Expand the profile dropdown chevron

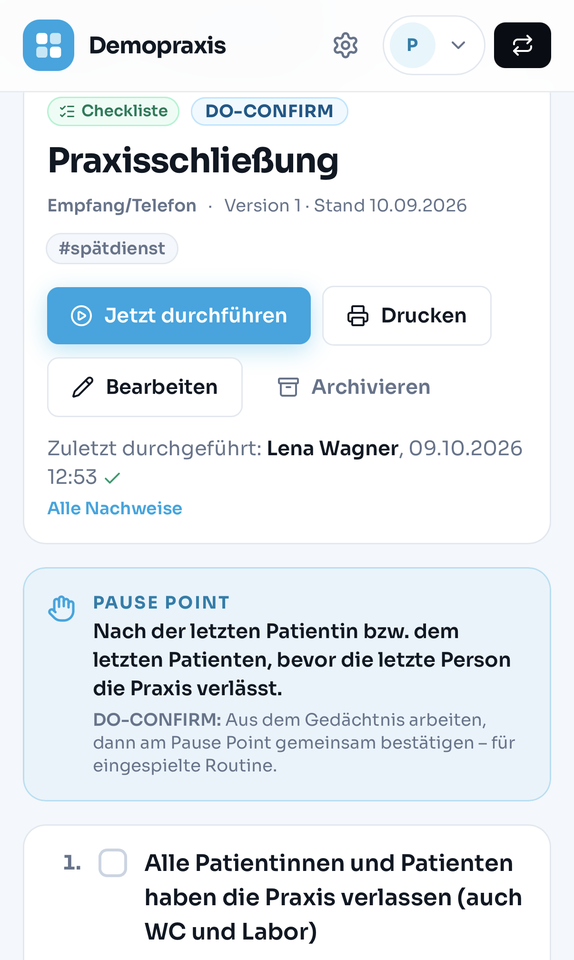point(458,45)
